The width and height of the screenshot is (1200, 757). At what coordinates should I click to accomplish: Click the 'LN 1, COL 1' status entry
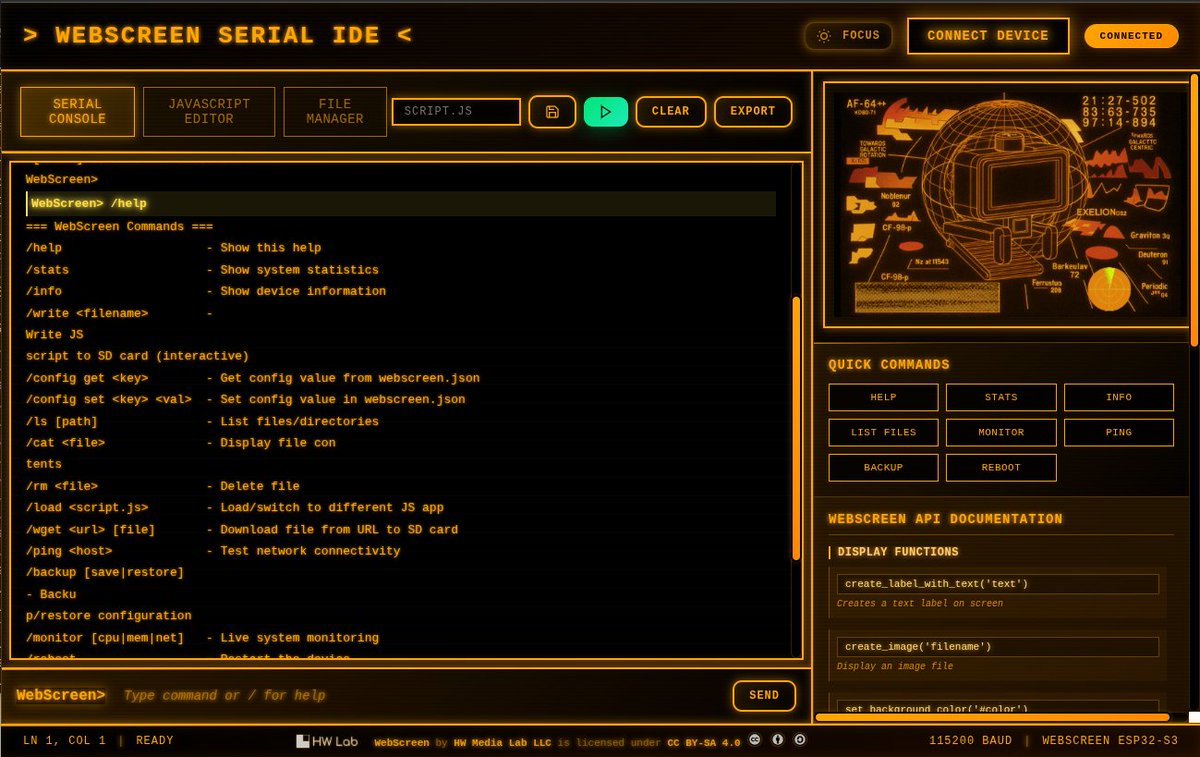[65, 741]
